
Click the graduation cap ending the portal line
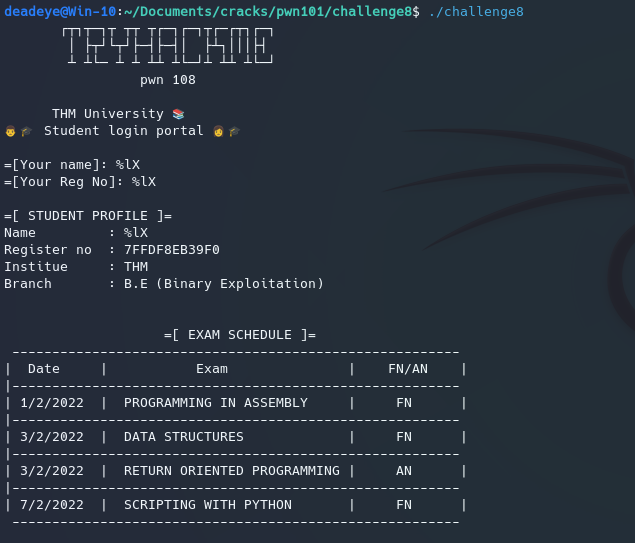(234, 131)
